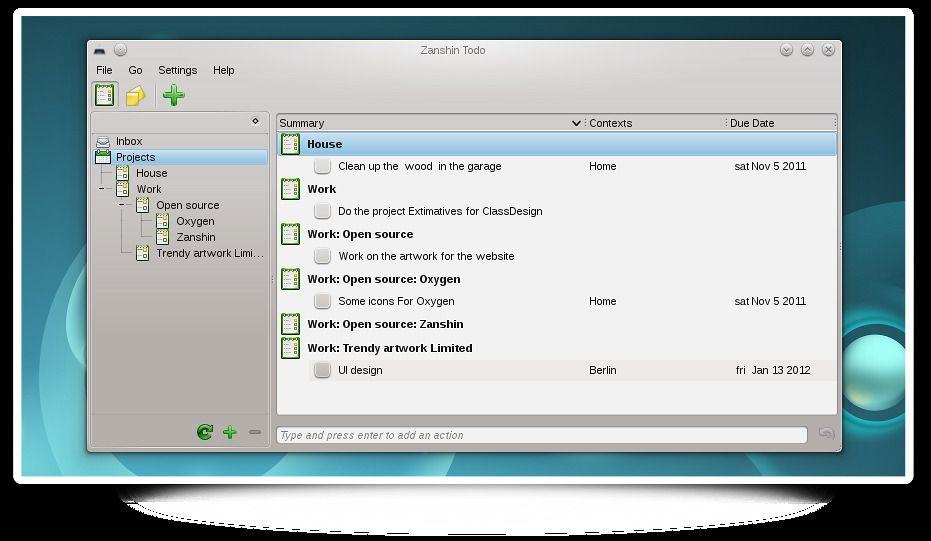Click the Home context of Clean up the wood
931x541 pixels.
(603, 166)
